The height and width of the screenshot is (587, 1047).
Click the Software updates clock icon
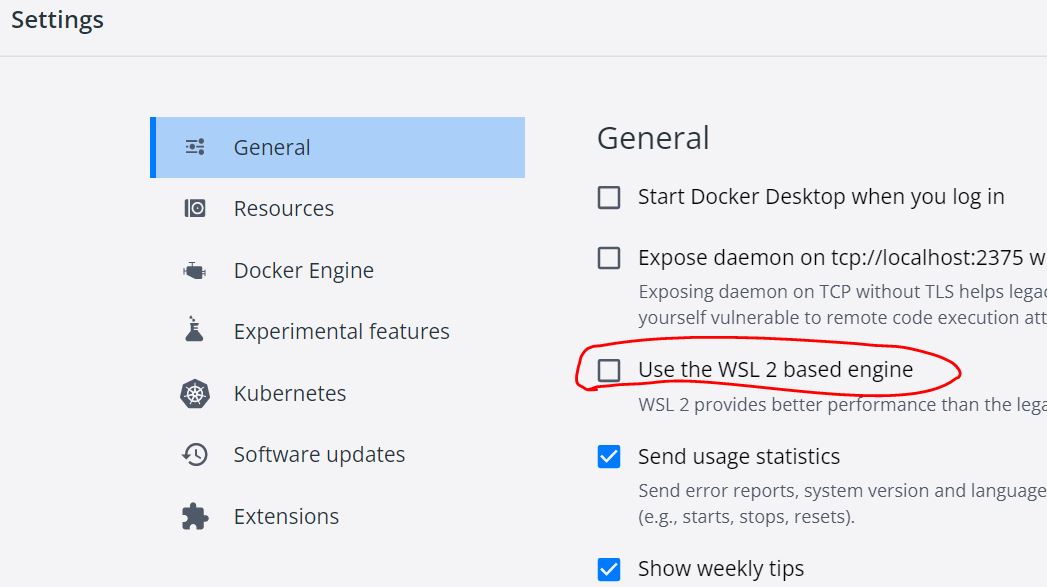tap(195, 455)
